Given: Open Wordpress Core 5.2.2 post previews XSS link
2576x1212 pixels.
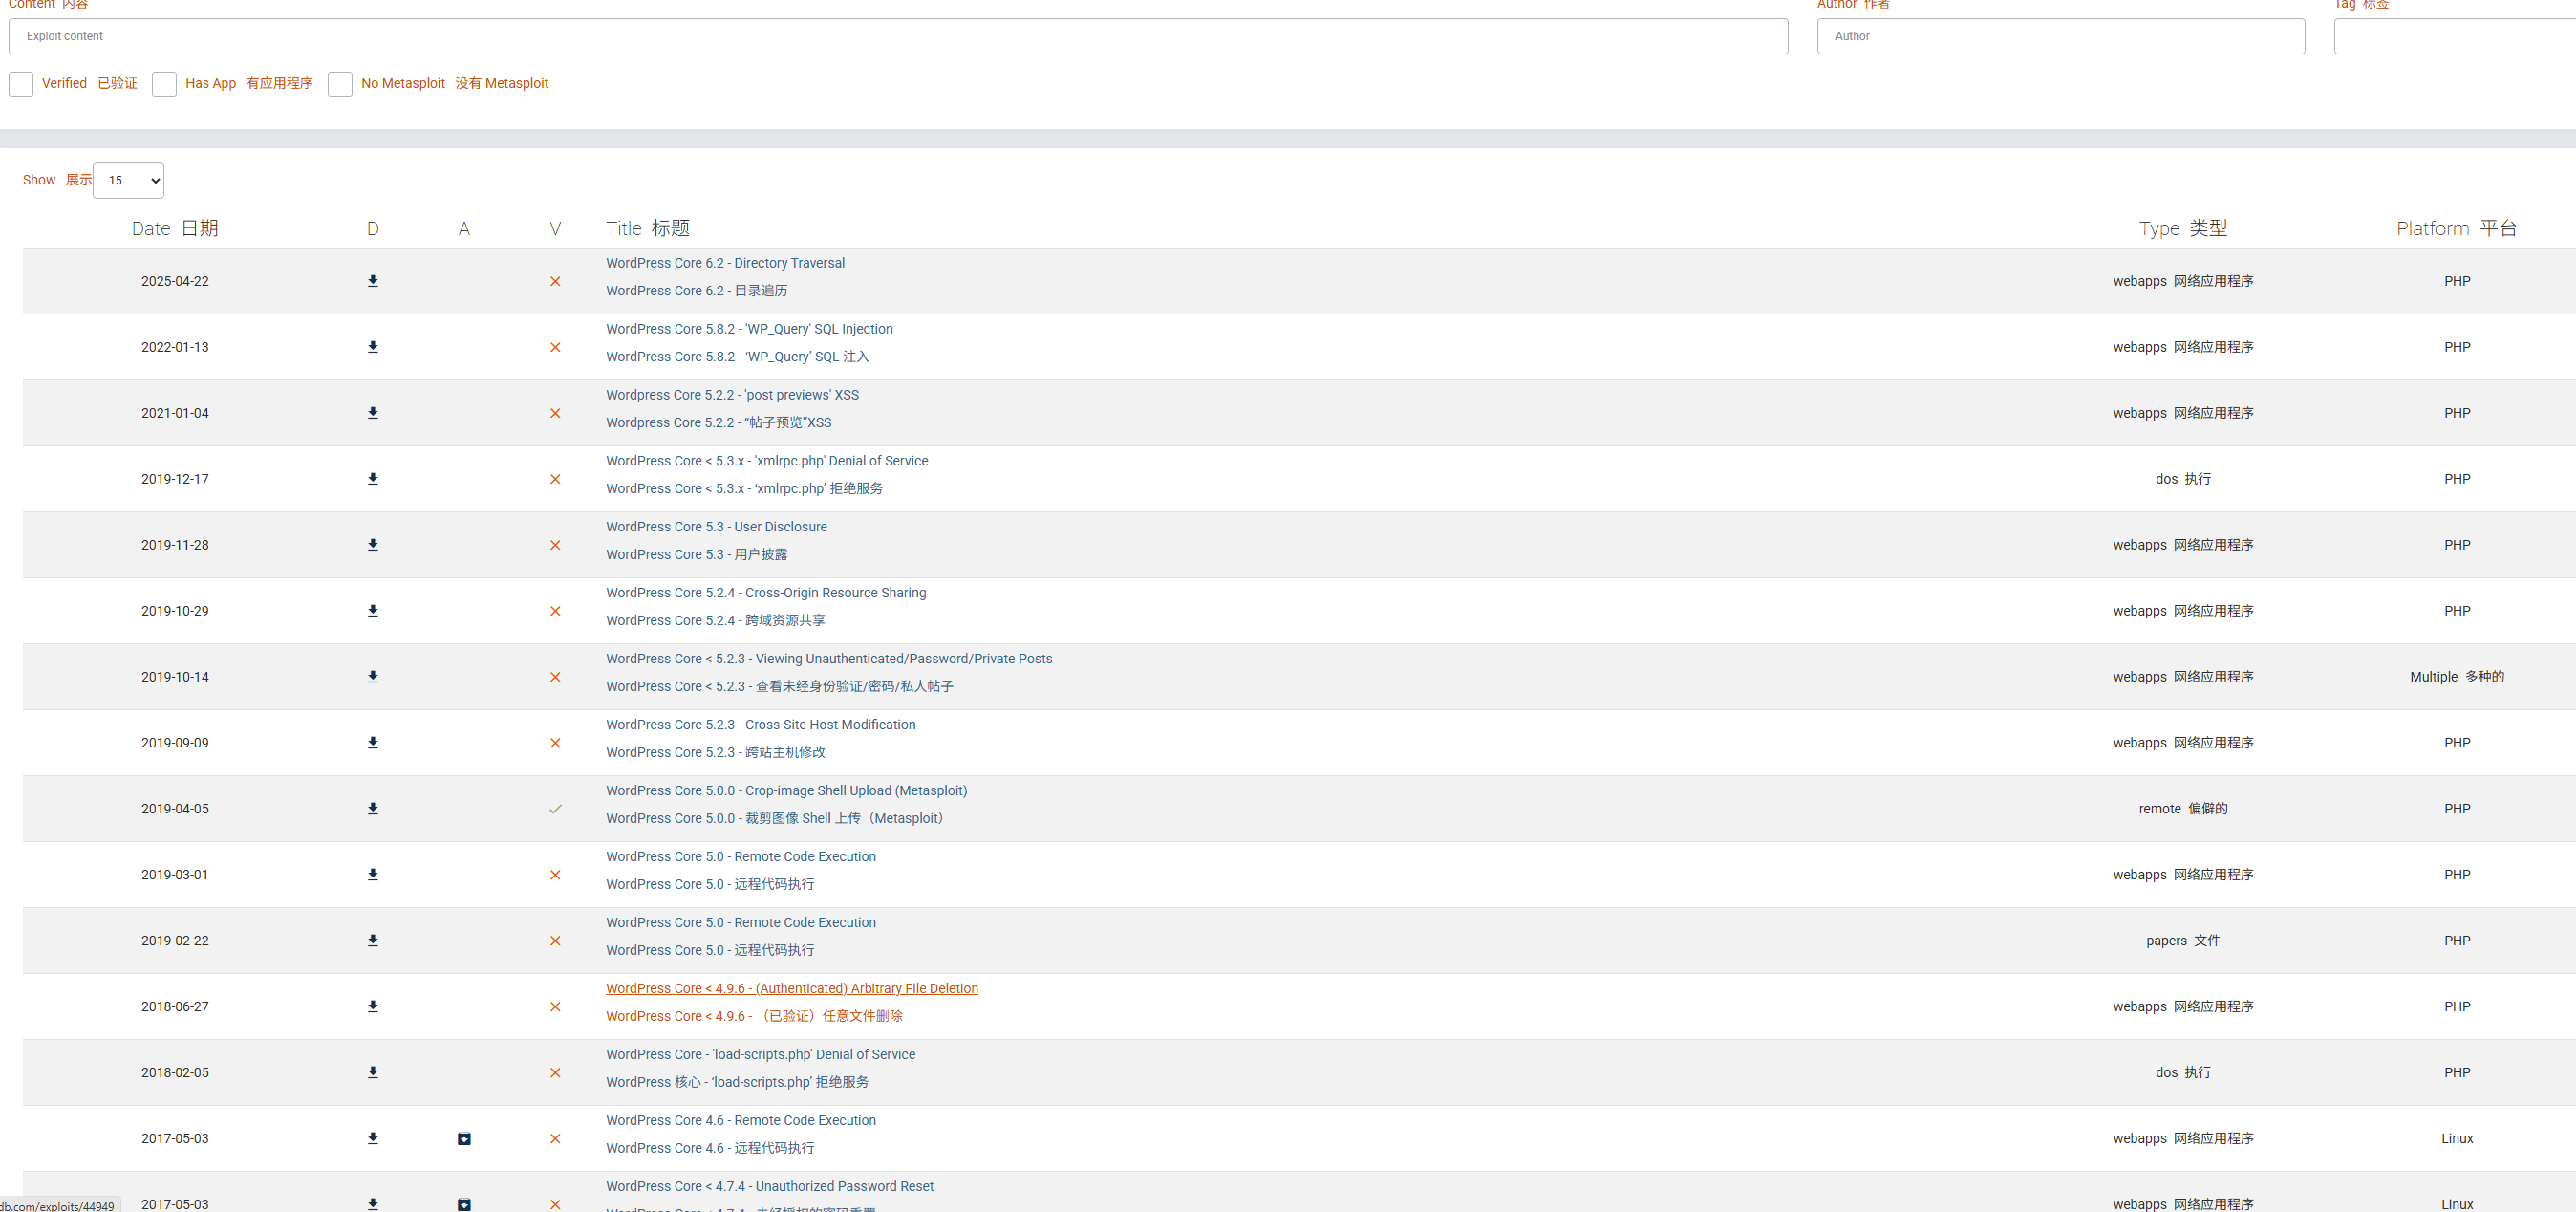Looking at the screenshot, I should [732, 395].
